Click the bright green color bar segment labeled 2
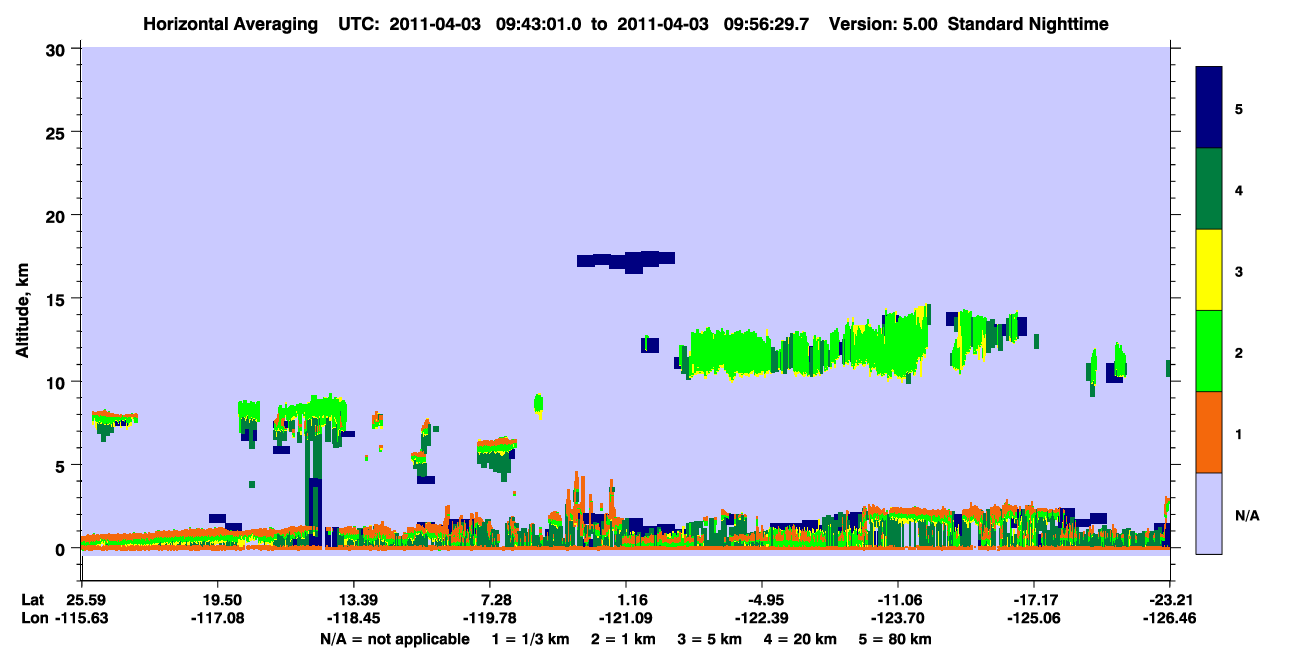The image size is (1300, 667). (1209, 351)
